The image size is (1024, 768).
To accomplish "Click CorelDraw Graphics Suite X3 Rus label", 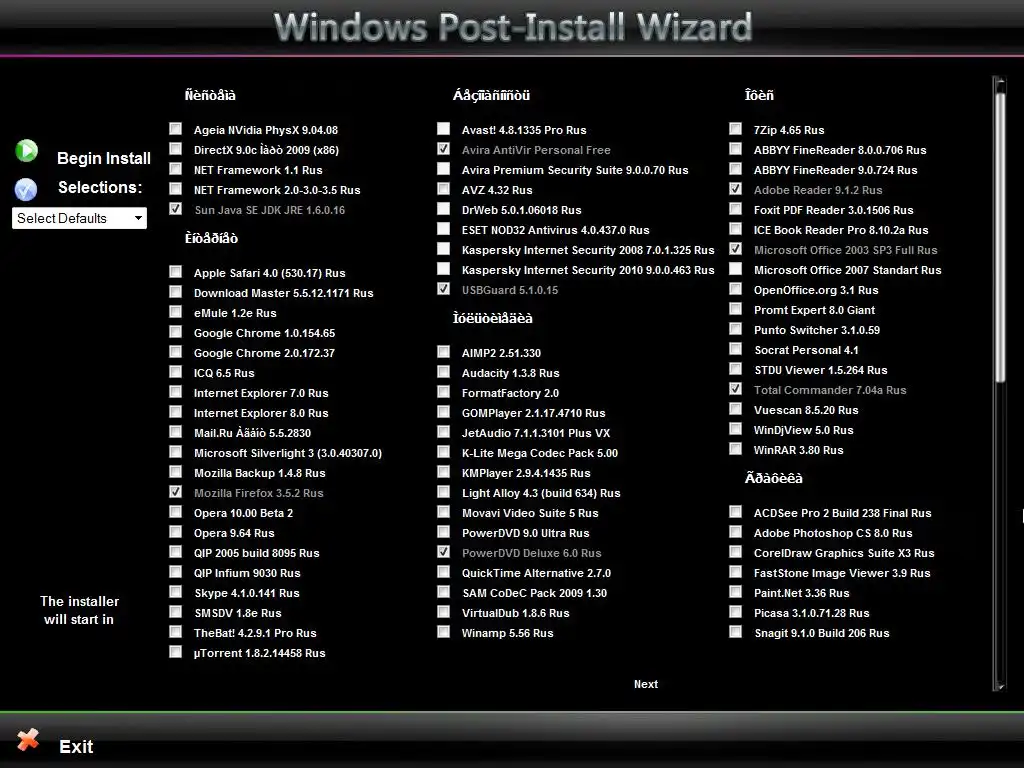I will tap(844, 553).
